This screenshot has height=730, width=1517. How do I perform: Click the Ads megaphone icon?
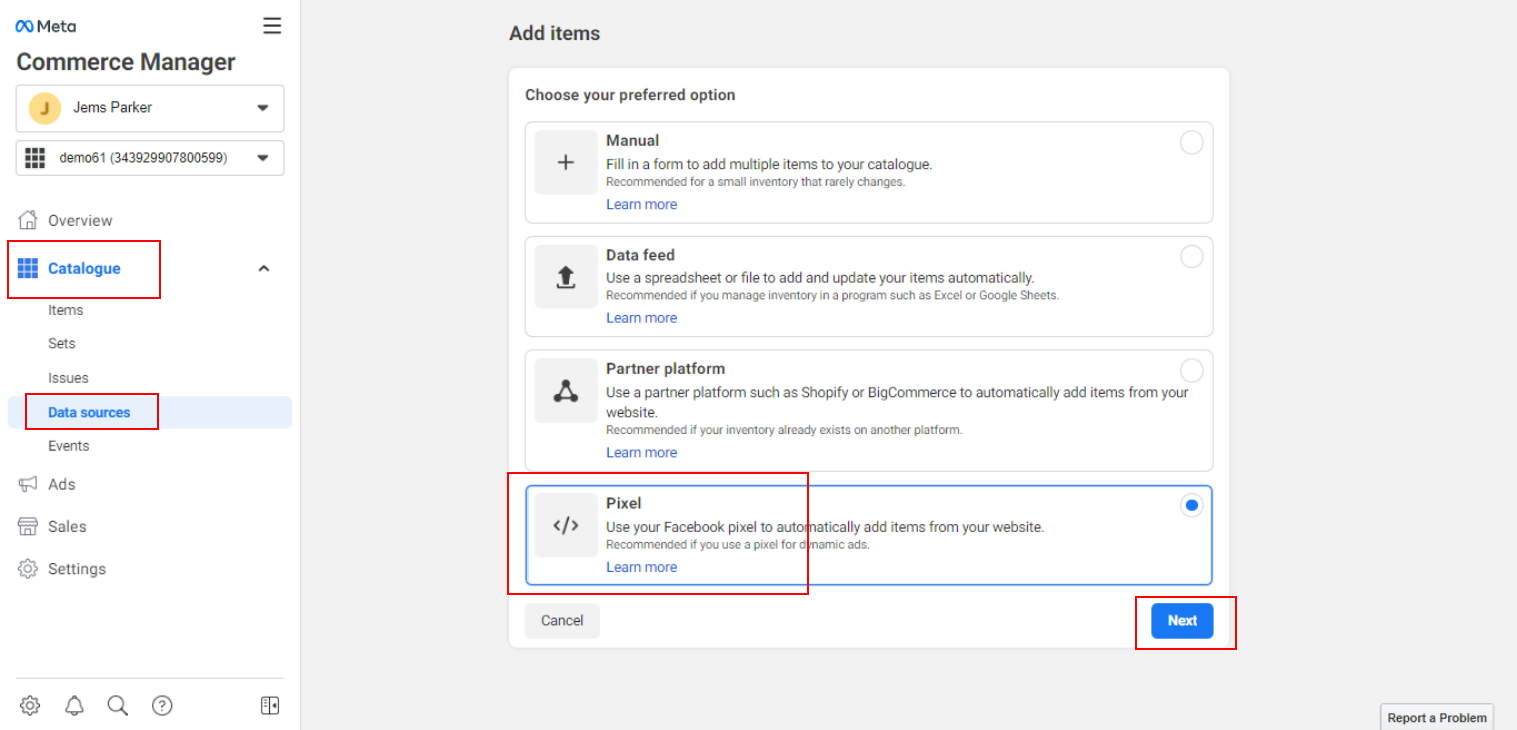[28, 484]
